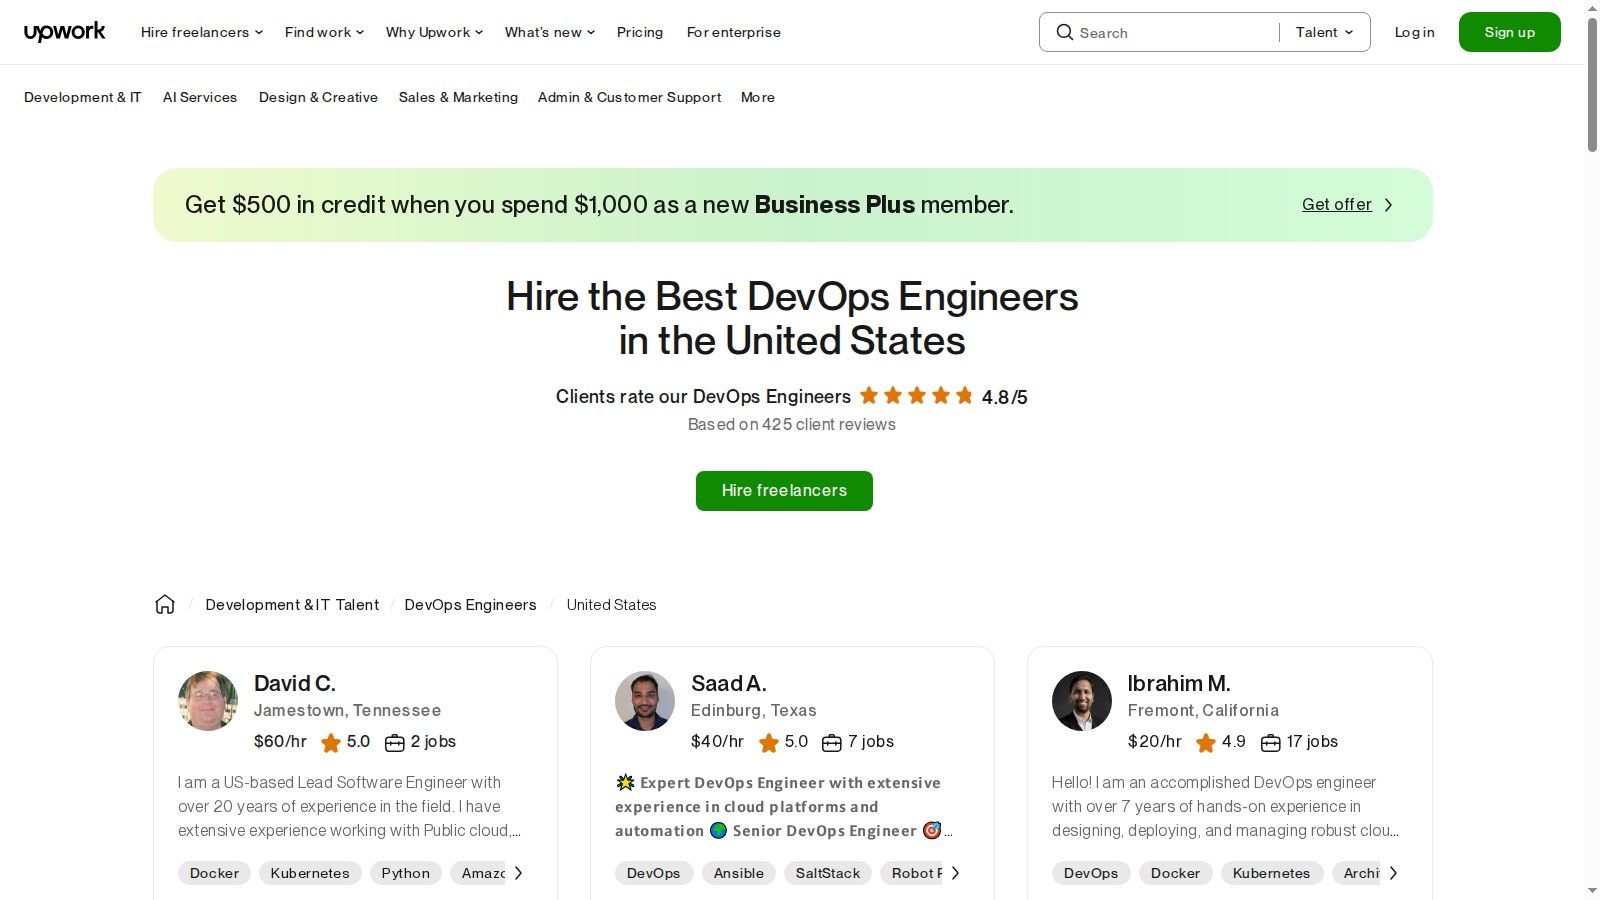Viewport: 1600px width, 900px height.
Task: Click the Sign up button
Action: click(1509, 31)
